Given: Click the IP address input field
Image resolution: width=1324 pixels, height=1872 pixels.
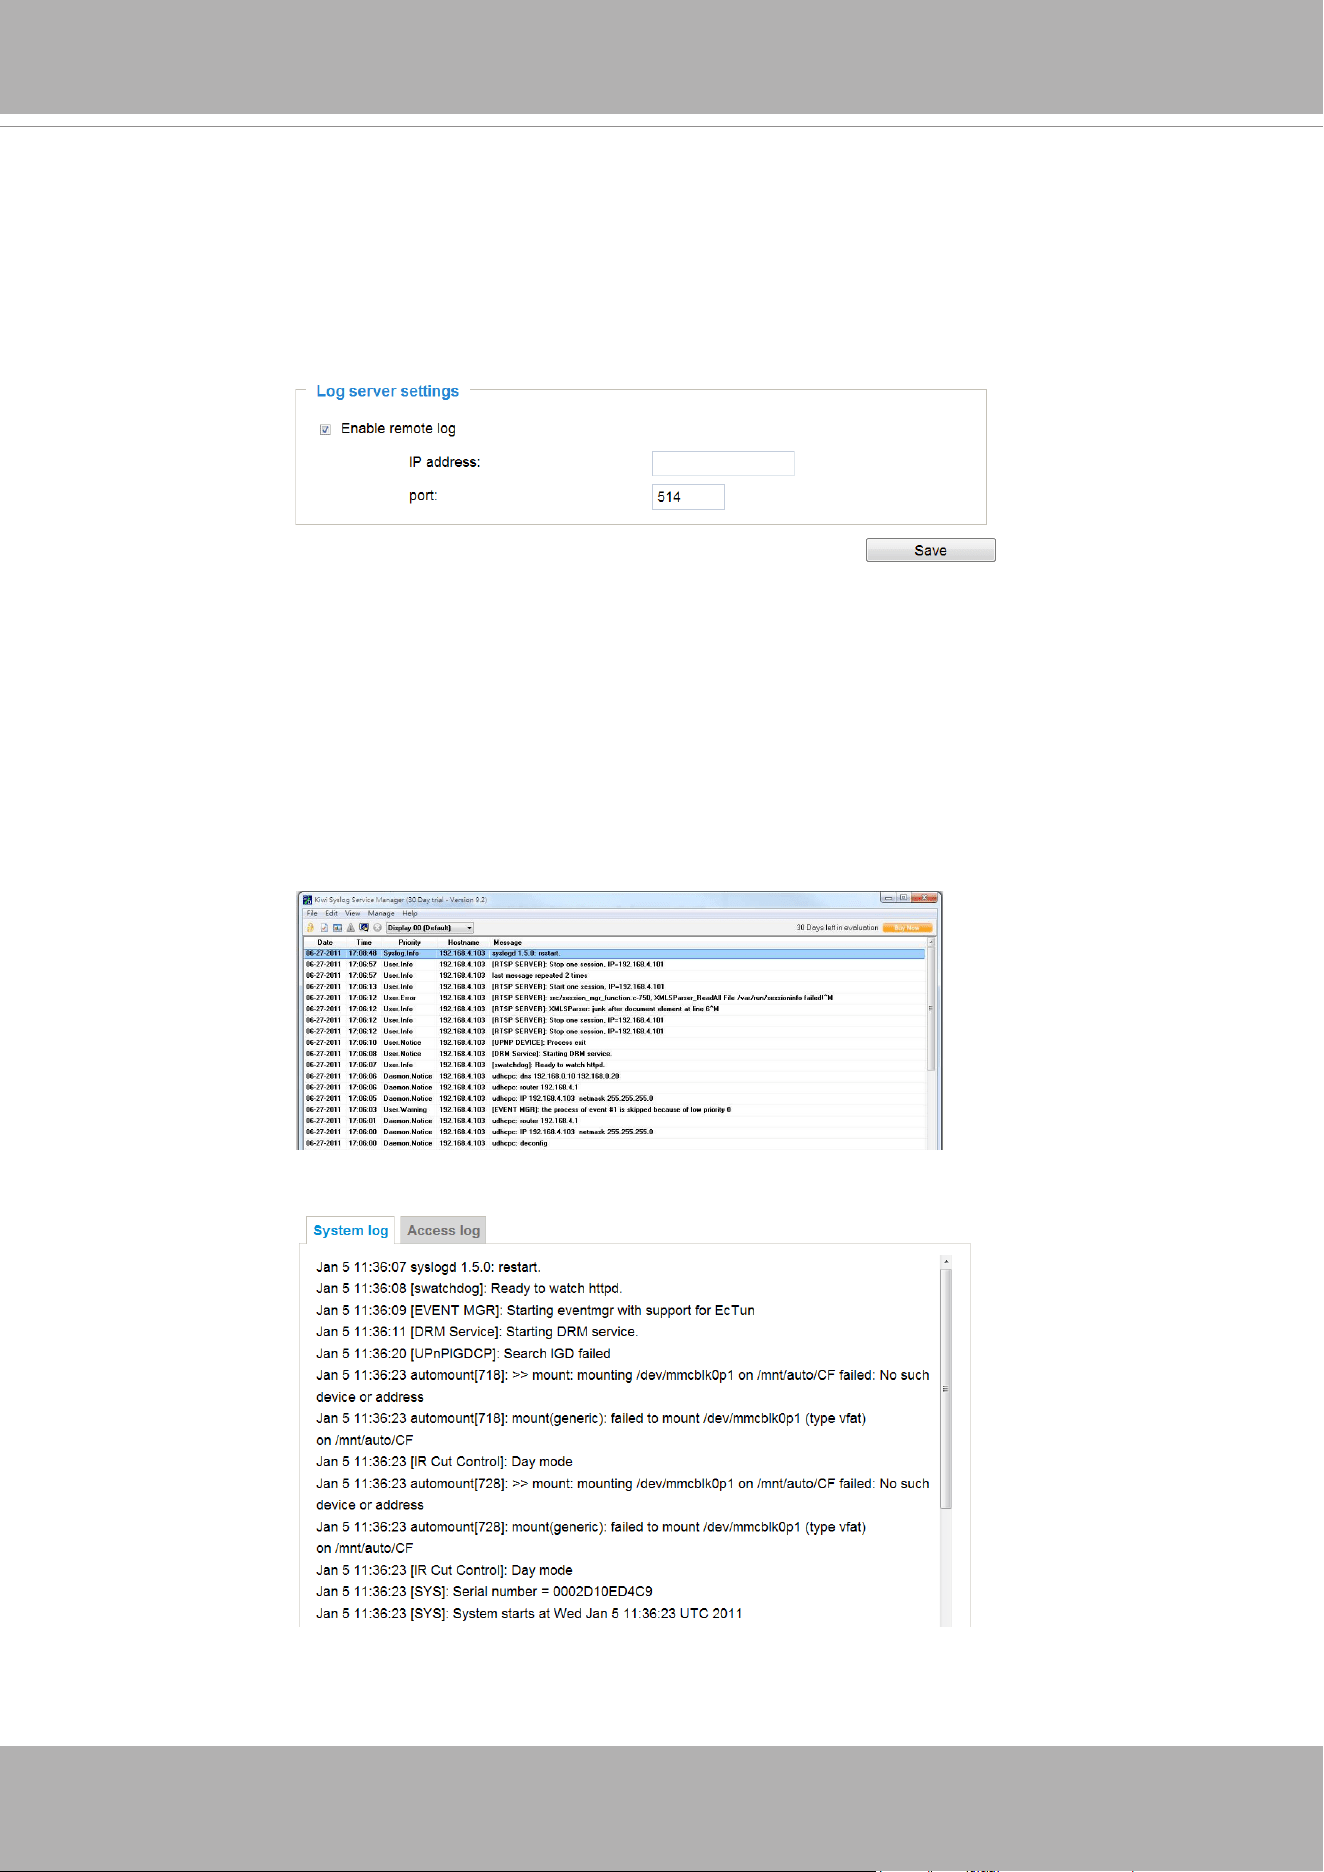Looking at the screenshot, I should [723, 463].
